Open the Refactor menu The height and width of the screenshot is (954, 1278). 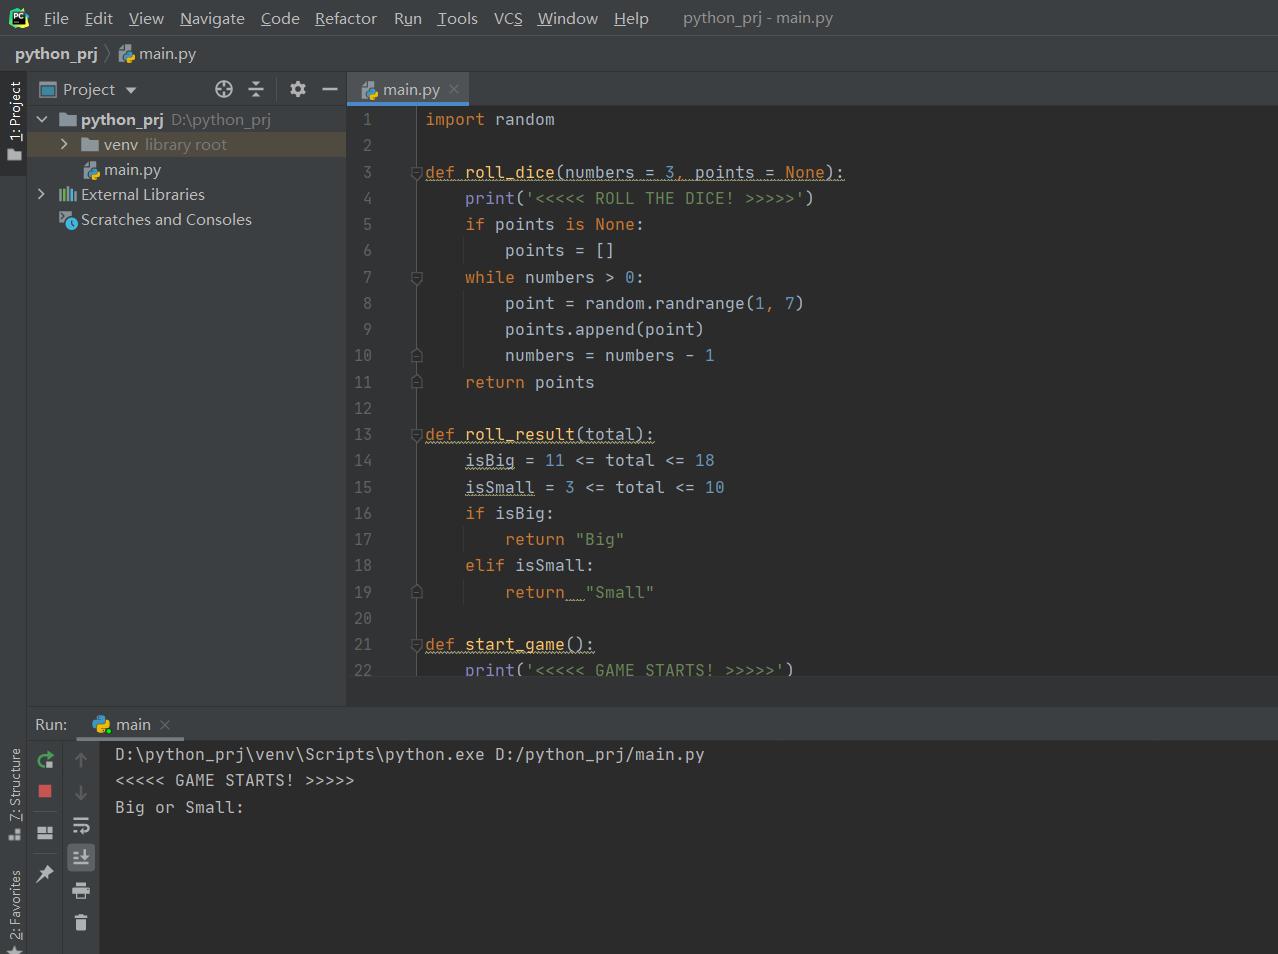pyautogui.click(x=345, y=18)
